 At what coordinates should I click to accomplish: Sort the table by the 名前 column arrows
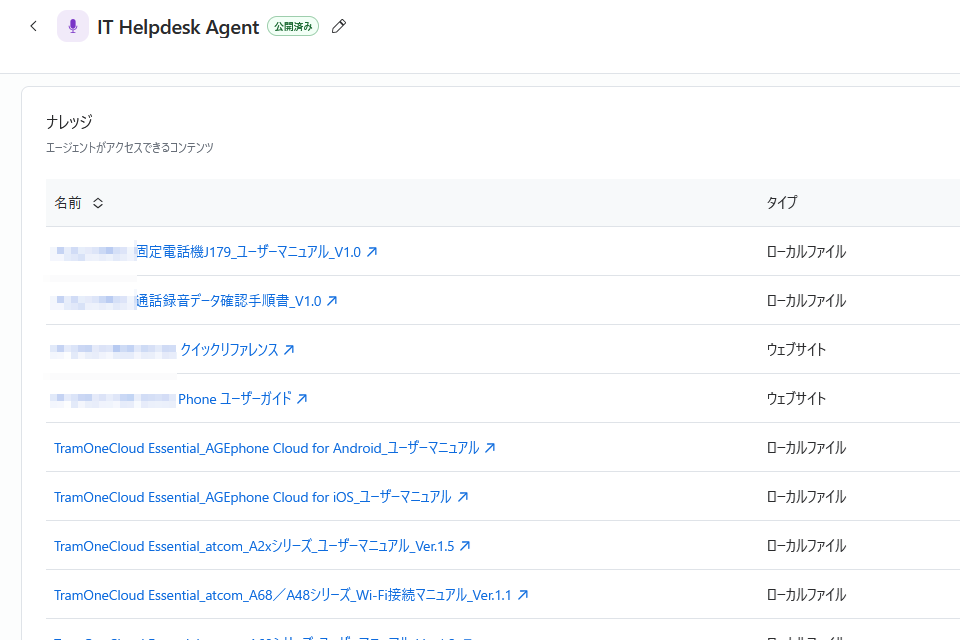[x=98, y=203]
